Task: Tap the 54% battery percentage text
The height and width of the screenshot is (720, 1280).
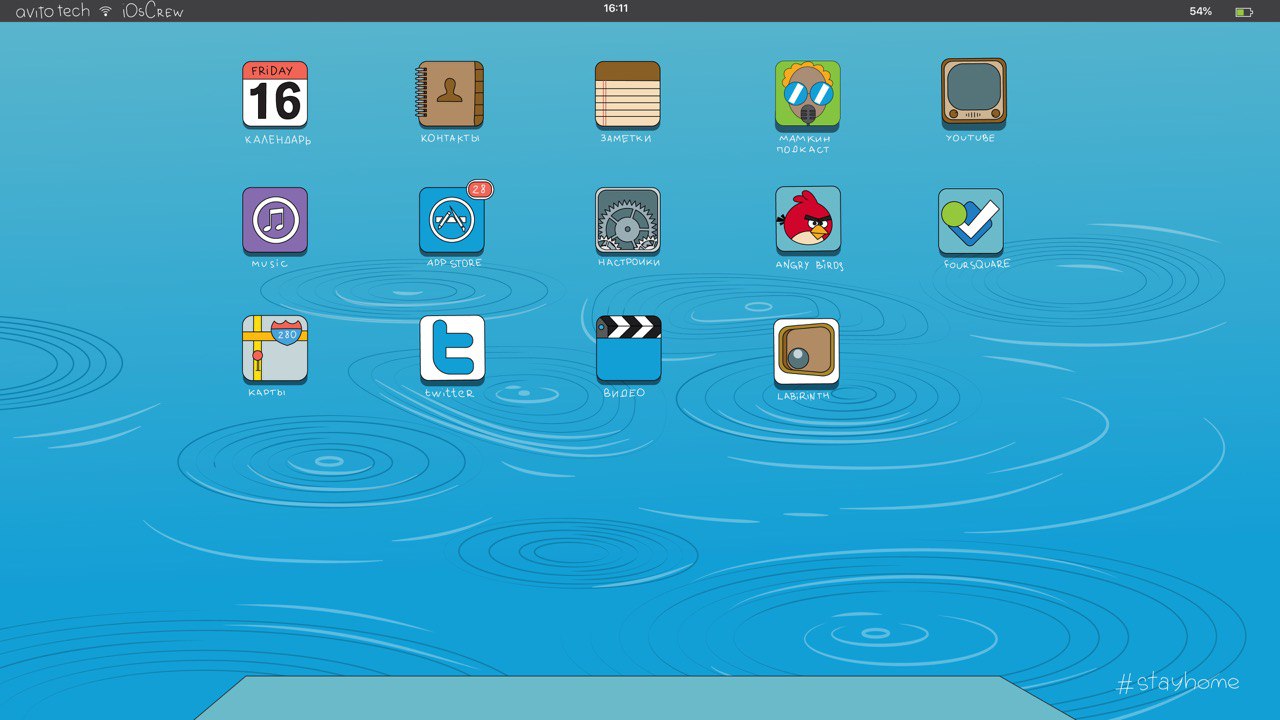Action: (x=1200, y=11)
